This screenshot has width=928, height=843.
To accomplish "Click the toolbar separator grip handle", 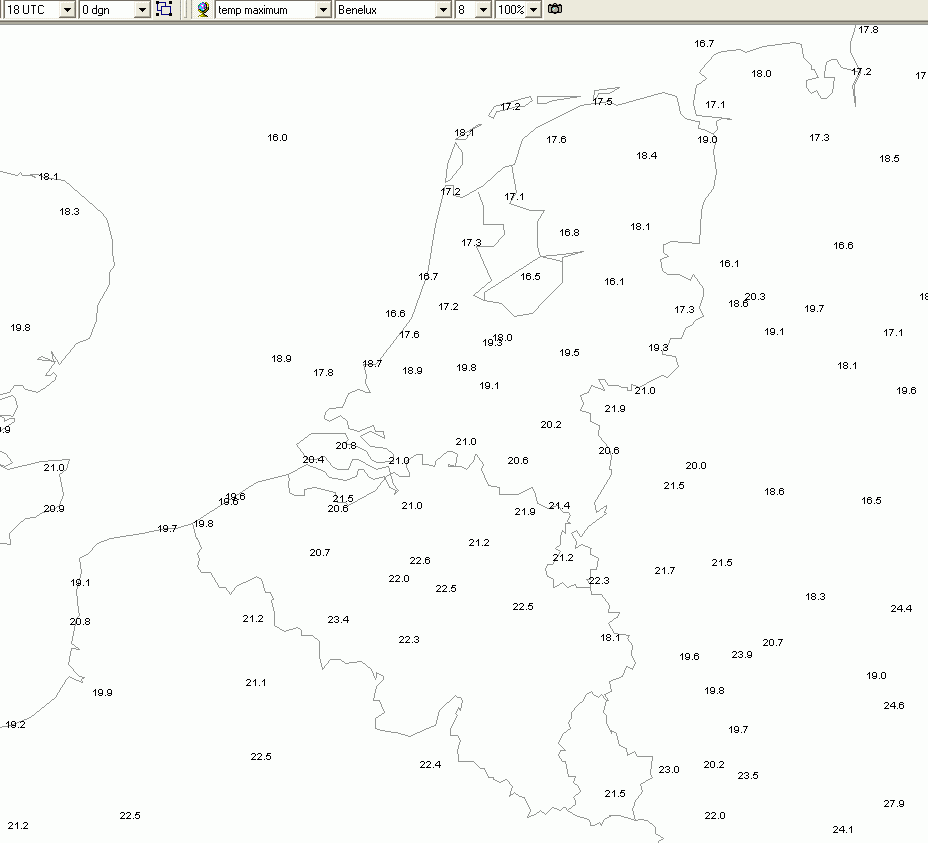I will [185, 9].
